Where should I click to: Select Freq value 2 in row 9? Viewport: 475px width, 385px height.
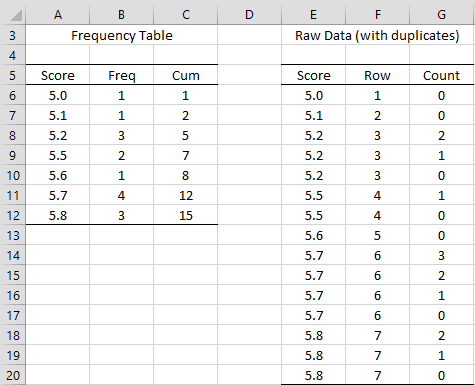(121, 155)
